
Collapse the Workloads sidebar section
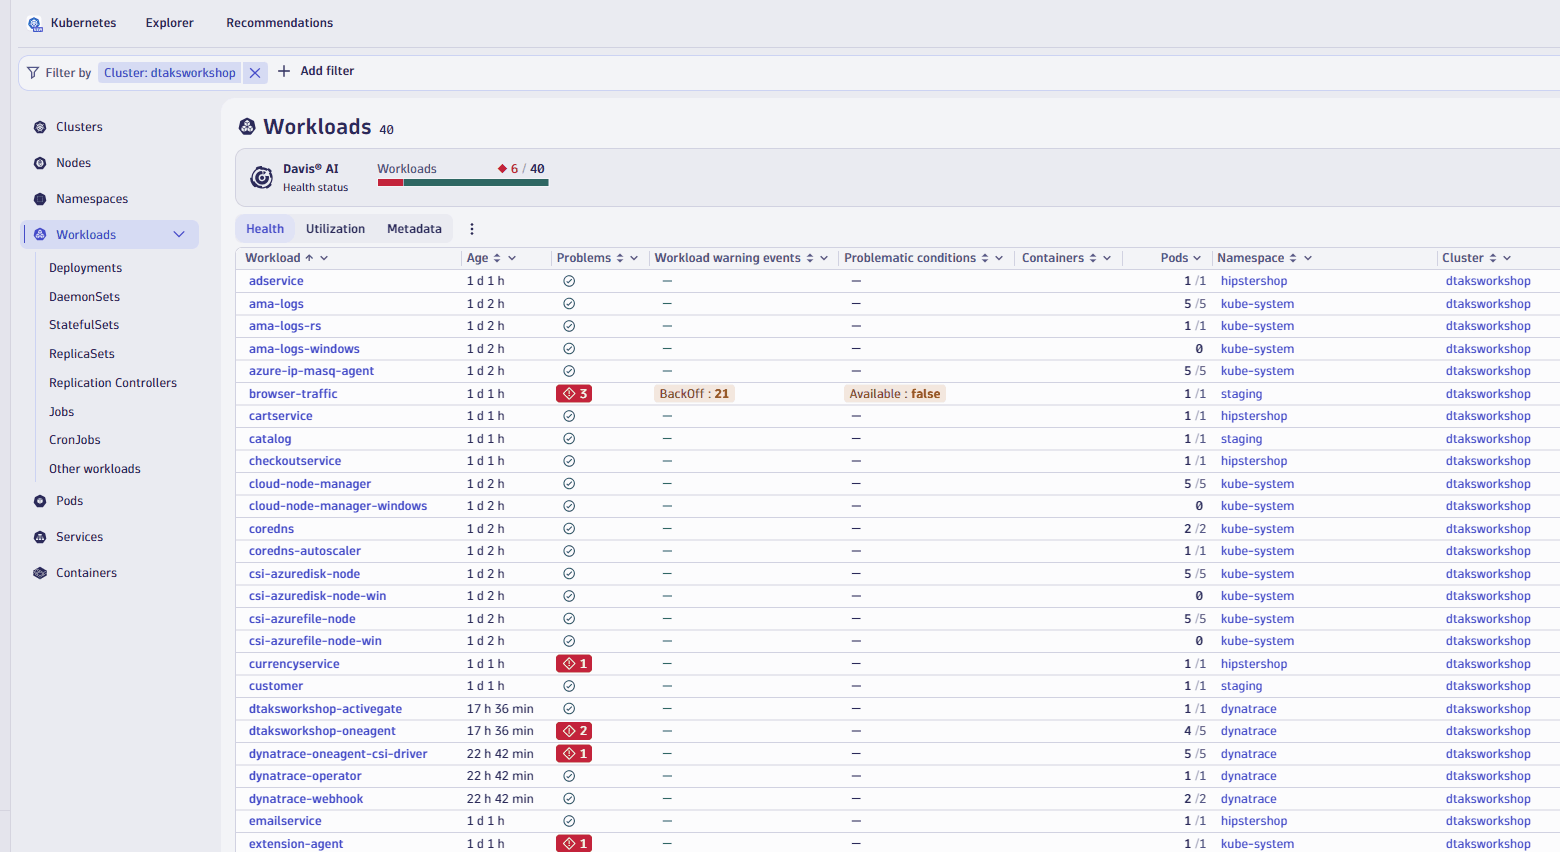(179, 235)
